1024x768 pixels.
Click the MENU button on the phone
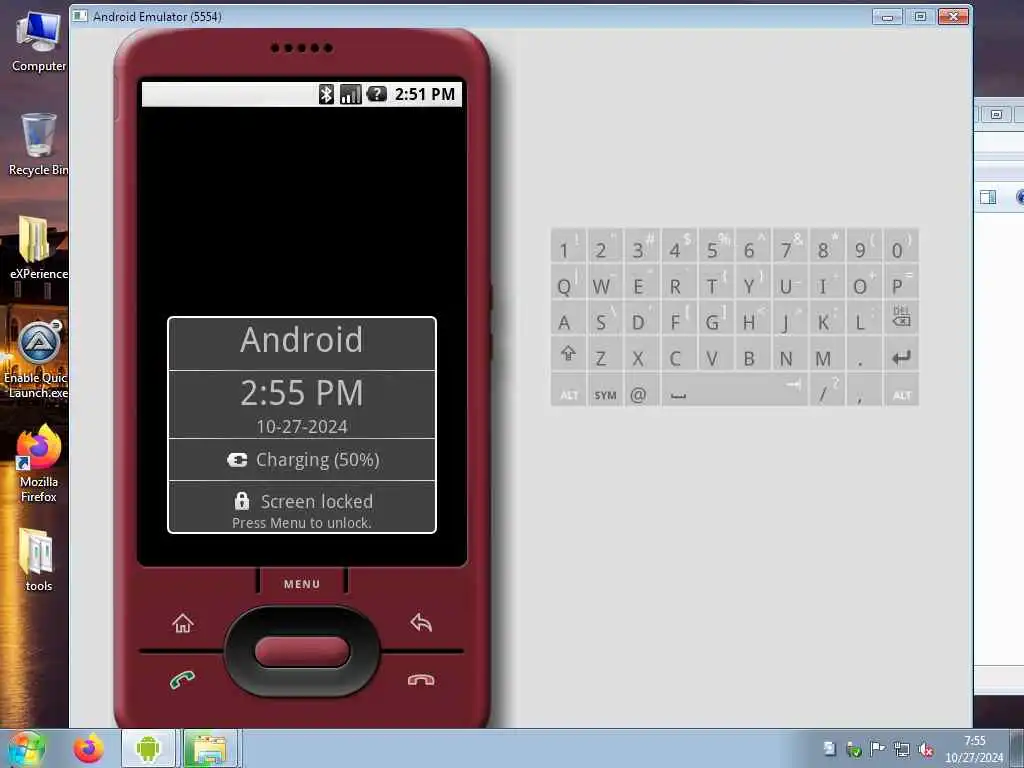point(302,583)
